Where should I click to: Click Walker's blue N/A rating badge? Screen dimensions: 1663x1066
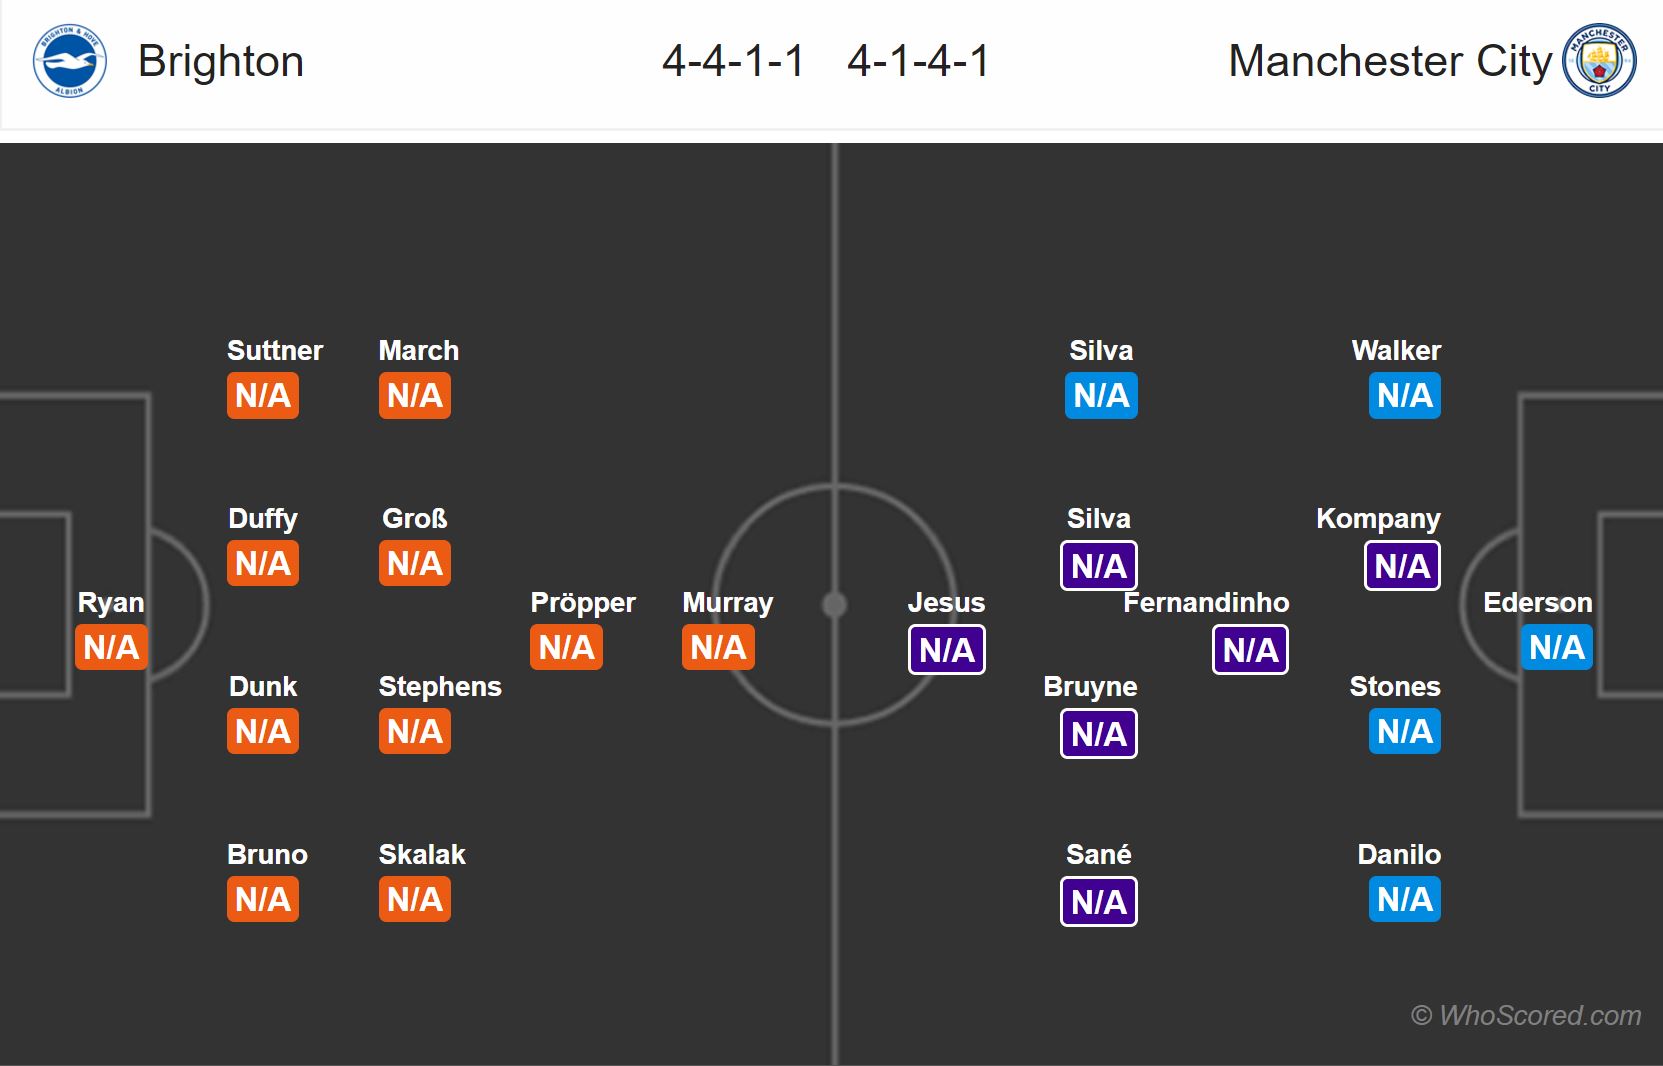1404,395
